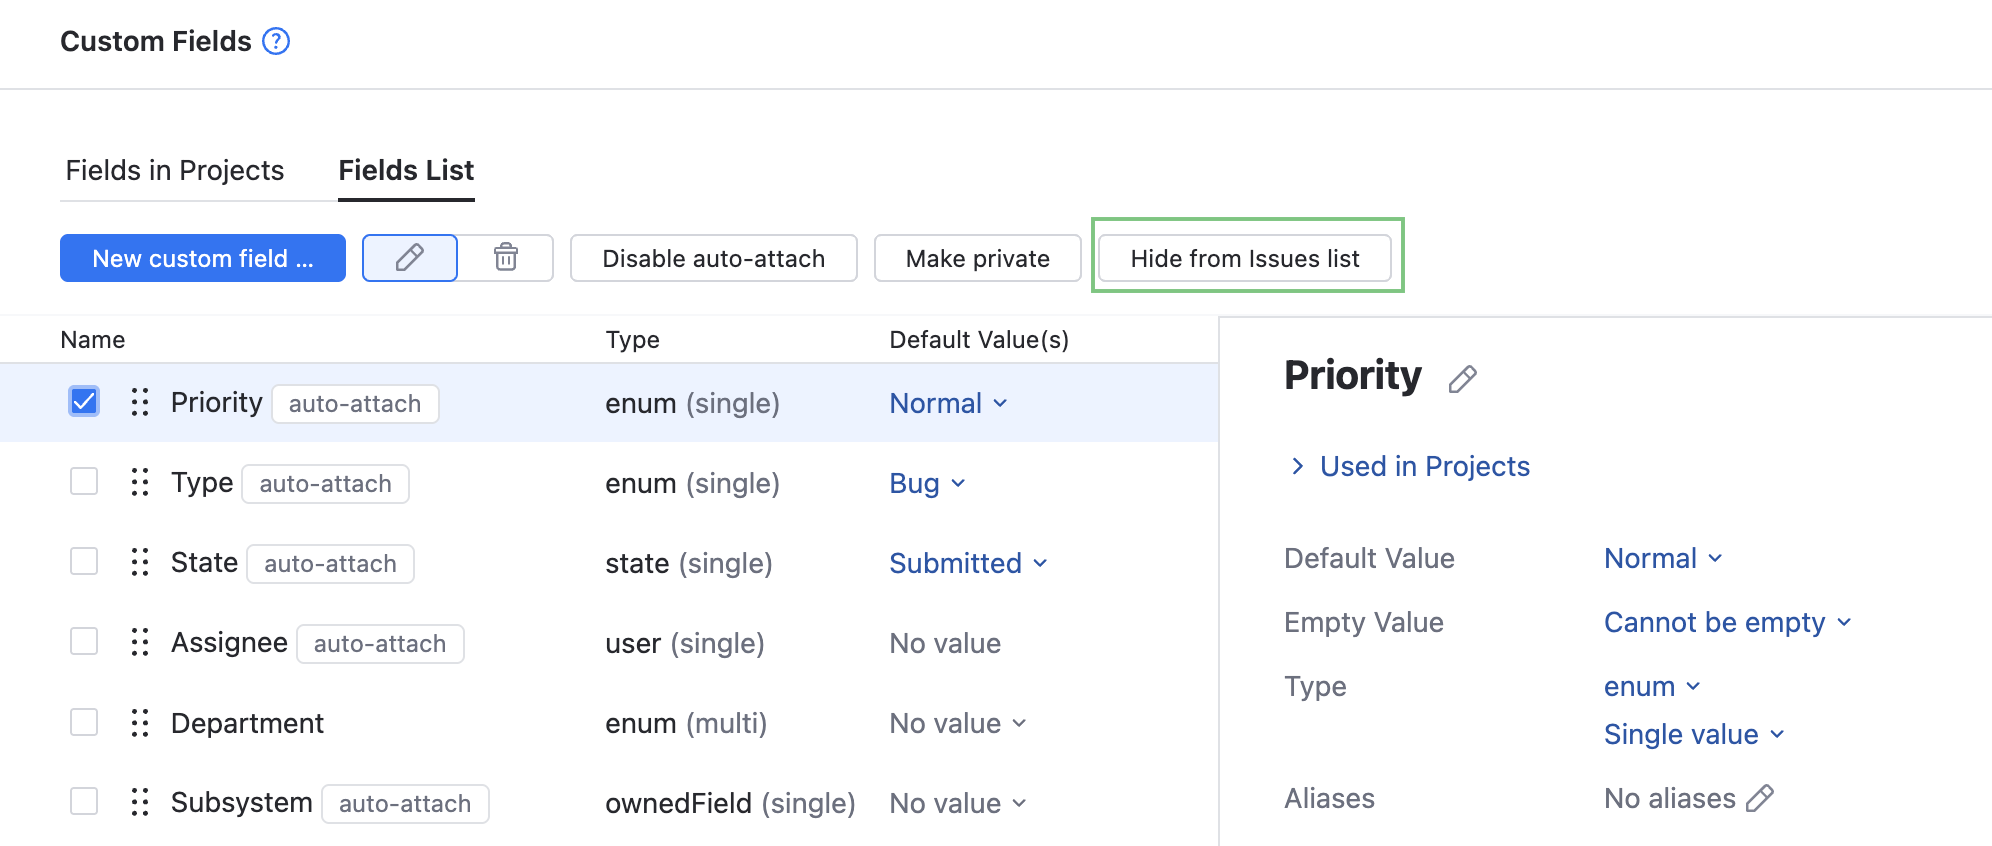Click the drag handle for Type row
Screen dimensions: 1992x846
tap(140, 483)
